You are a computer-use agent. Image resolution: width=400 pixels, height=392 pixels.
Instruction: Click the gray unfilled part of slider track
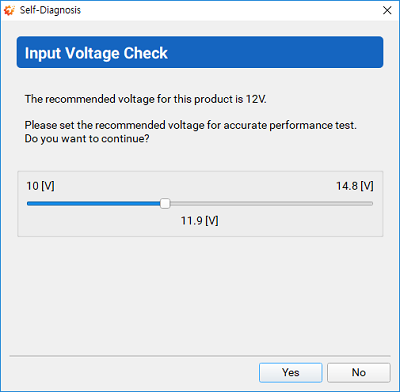point(271,203)
